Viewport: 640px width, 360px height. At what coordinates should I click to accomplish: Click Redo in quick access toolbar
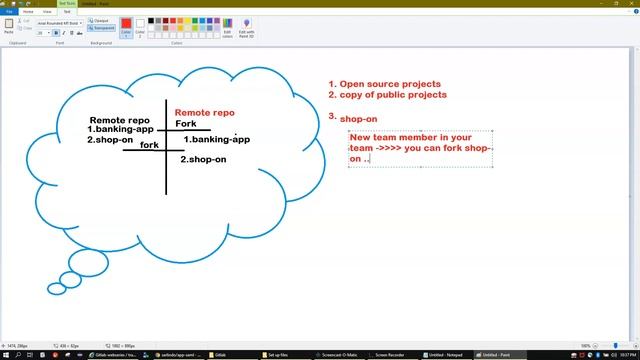click(x=28, y=3)
